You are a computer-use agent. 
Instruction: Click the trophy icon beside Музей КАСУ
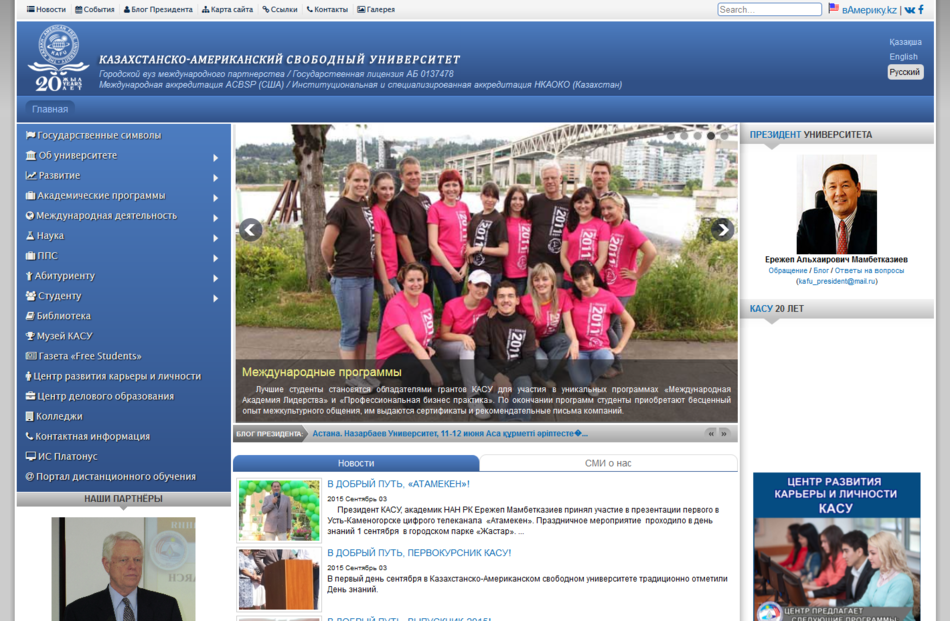pyautogui.click(x=30, y=336)
